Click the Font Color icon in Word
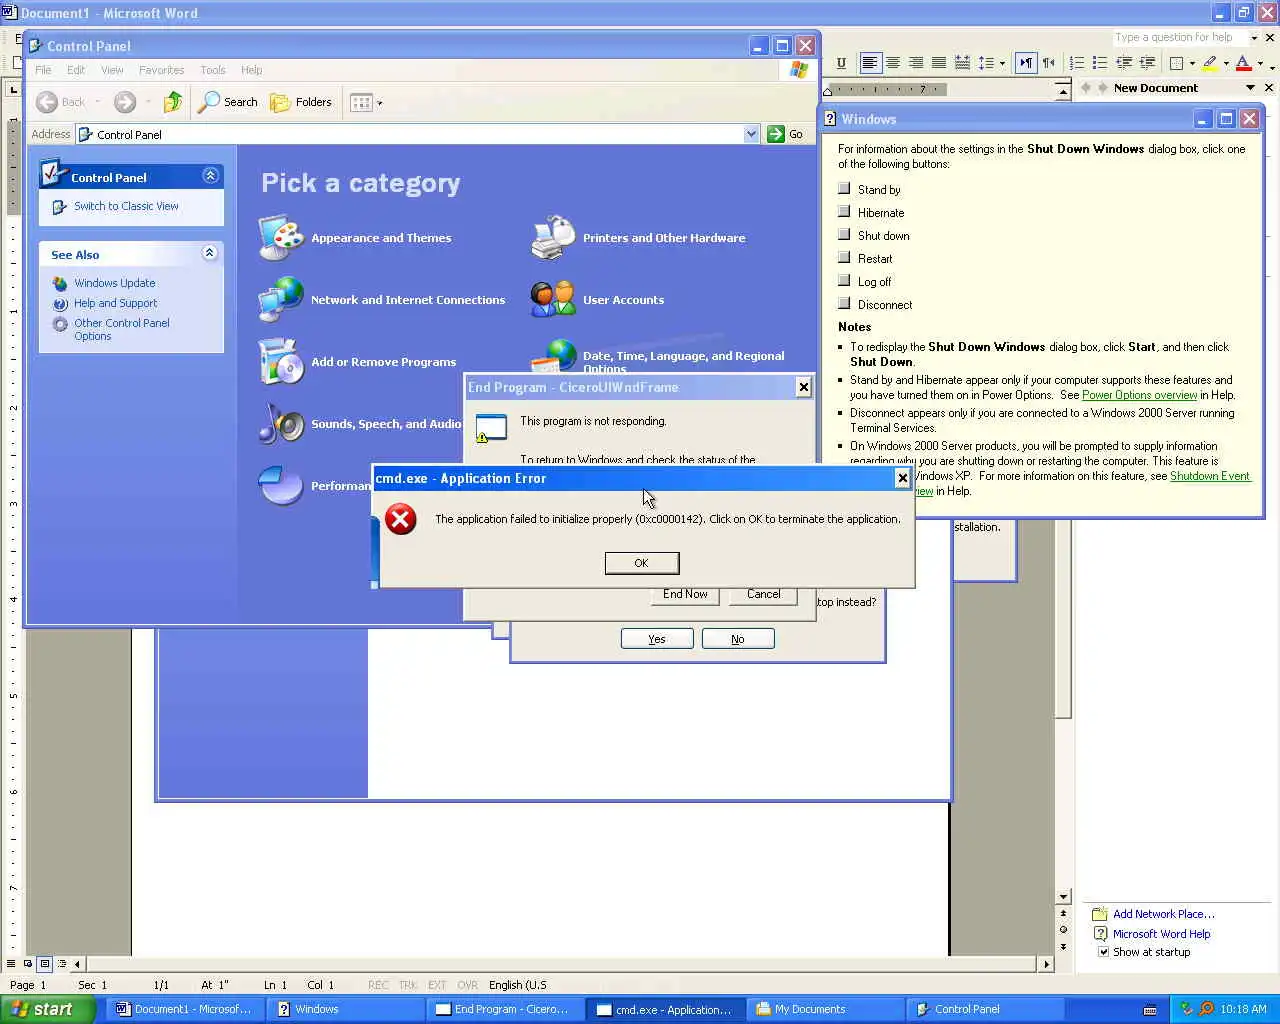This screenshot has height=1024, width=1280. [x=1243, y=63]
